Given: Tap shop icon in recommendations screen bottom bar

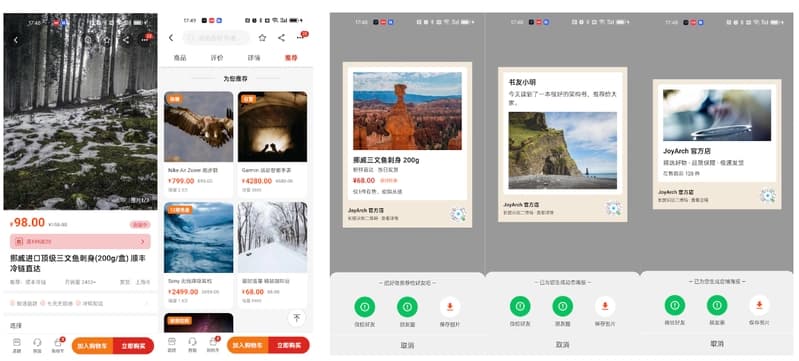Looking at the screenshot, I should tap(172, 344).
